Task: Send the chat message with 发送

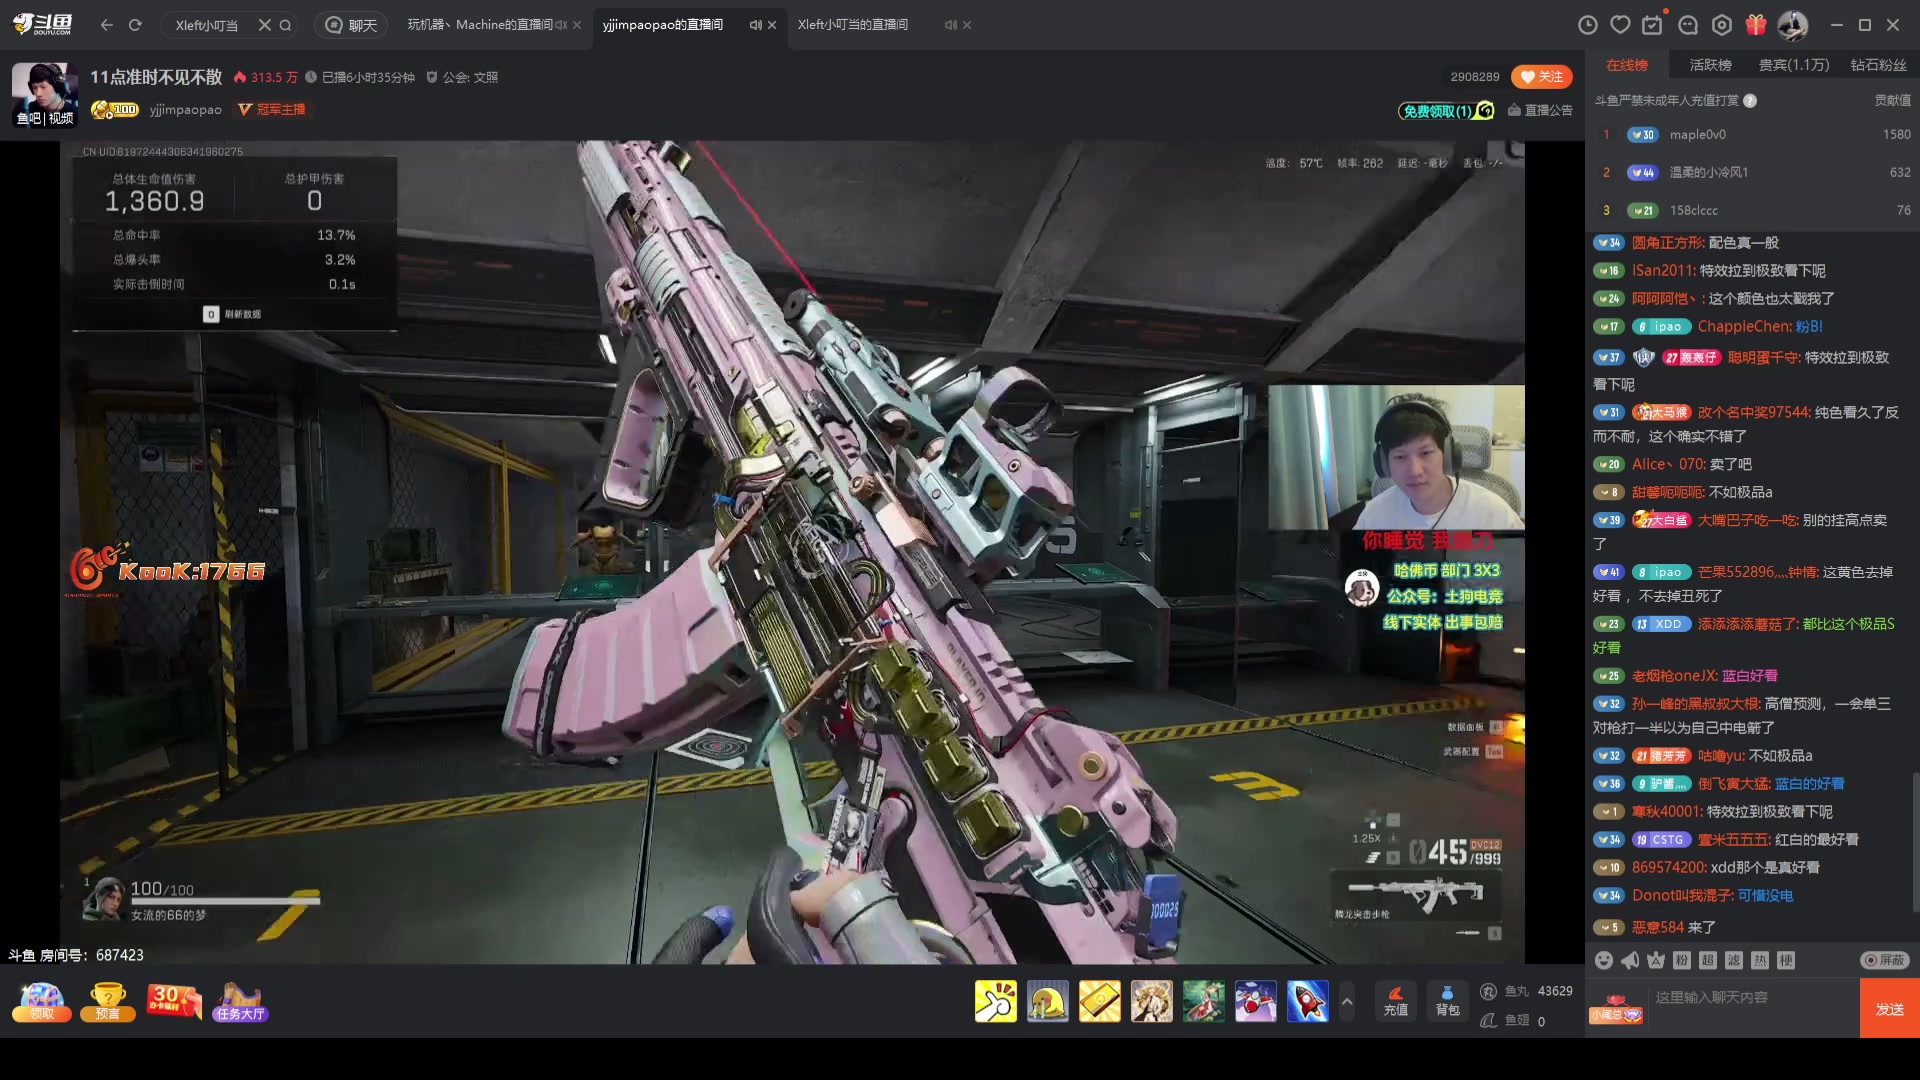Action: tap(1889, 1008)
